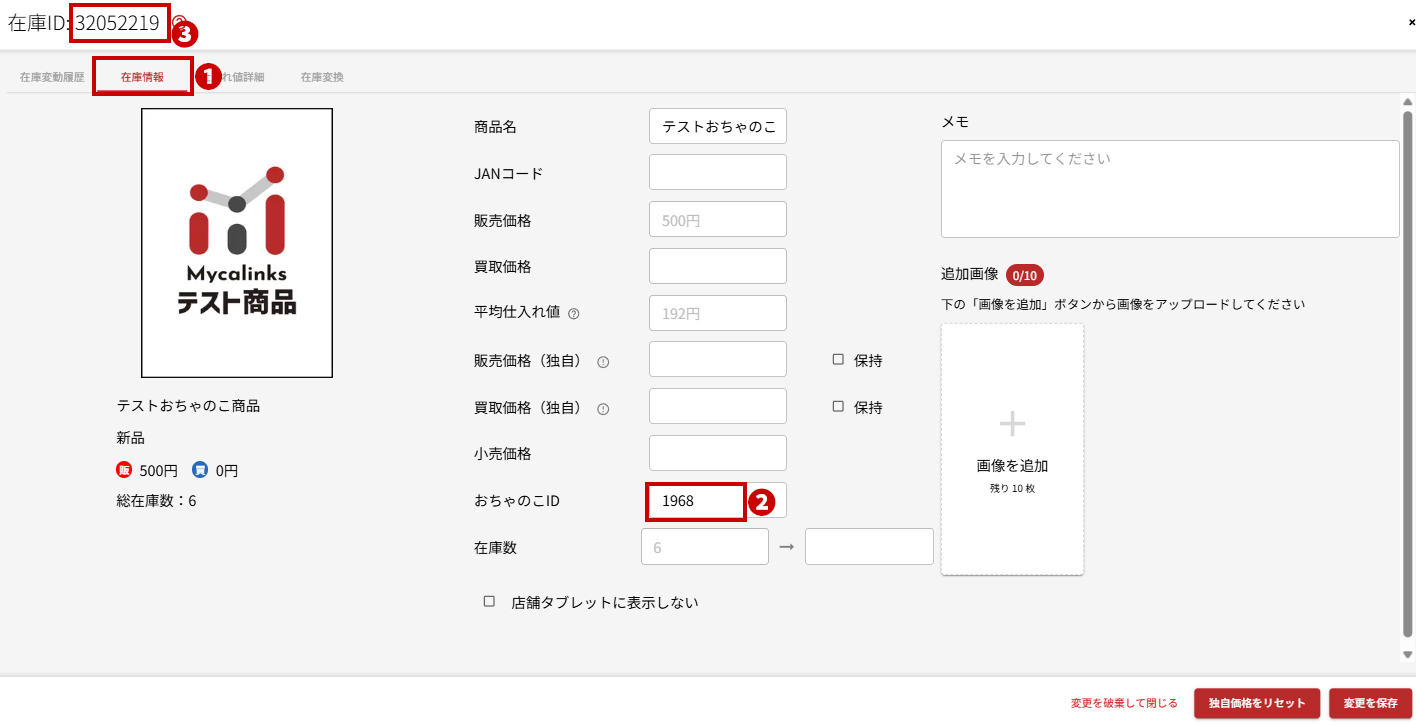Click the info icon beside 買取価格（独自）
Image resolution: width=1416 pixels, height=725 pixels.
pyautogui.click(x=603, y=409)
